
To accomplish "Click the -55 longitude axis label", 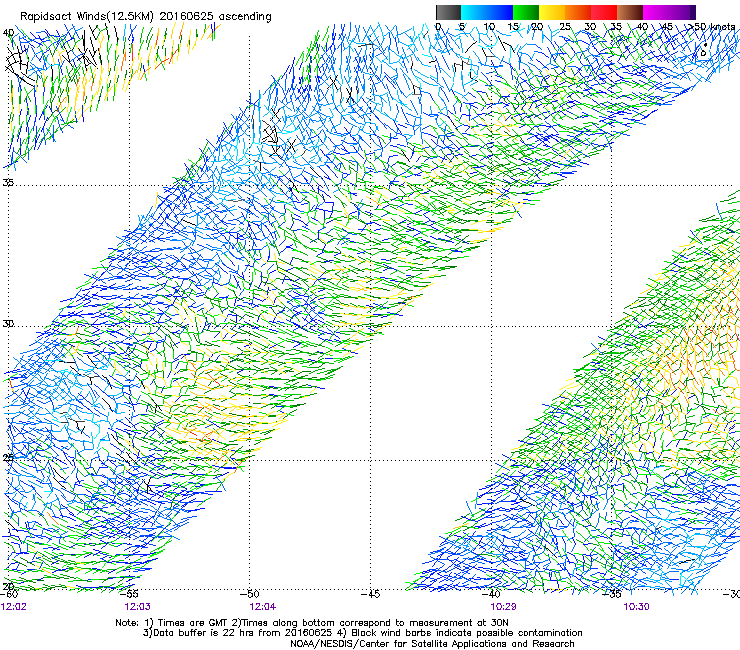I will [129, 594].
